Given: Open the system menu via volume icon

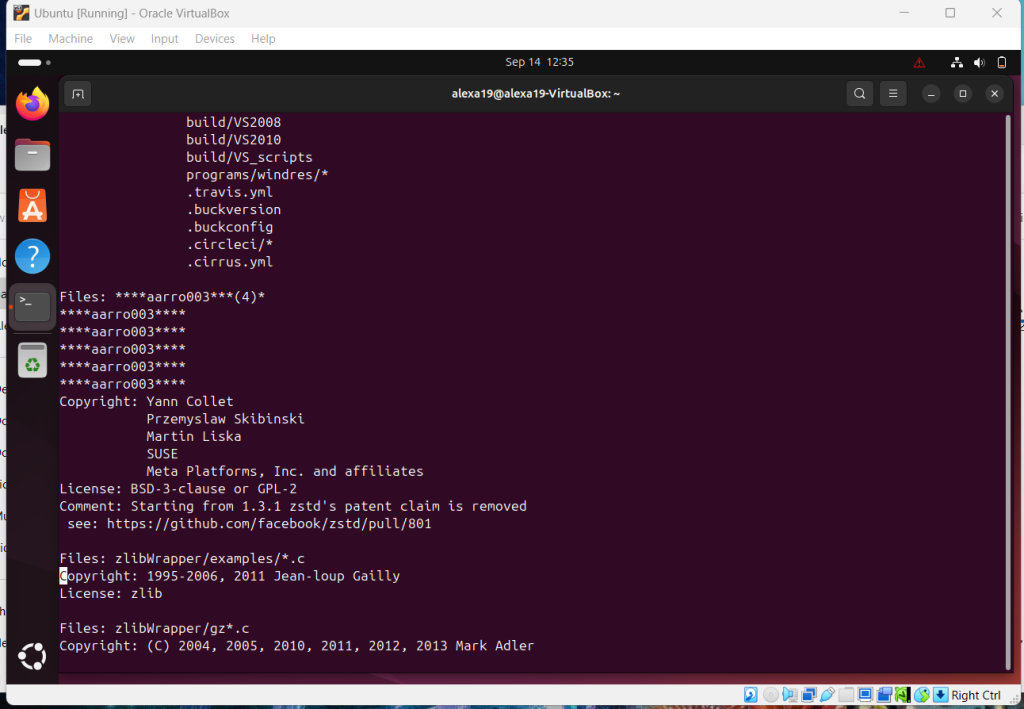Looking at the screenshot, I should click(978, 62).
